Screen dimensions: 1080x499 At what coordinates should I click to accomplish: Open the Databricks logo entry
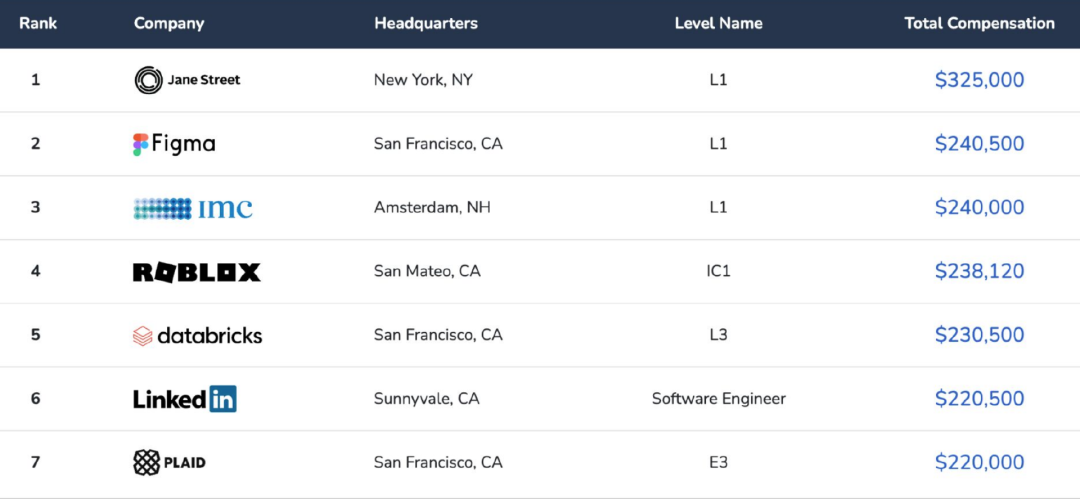[198, 336]
